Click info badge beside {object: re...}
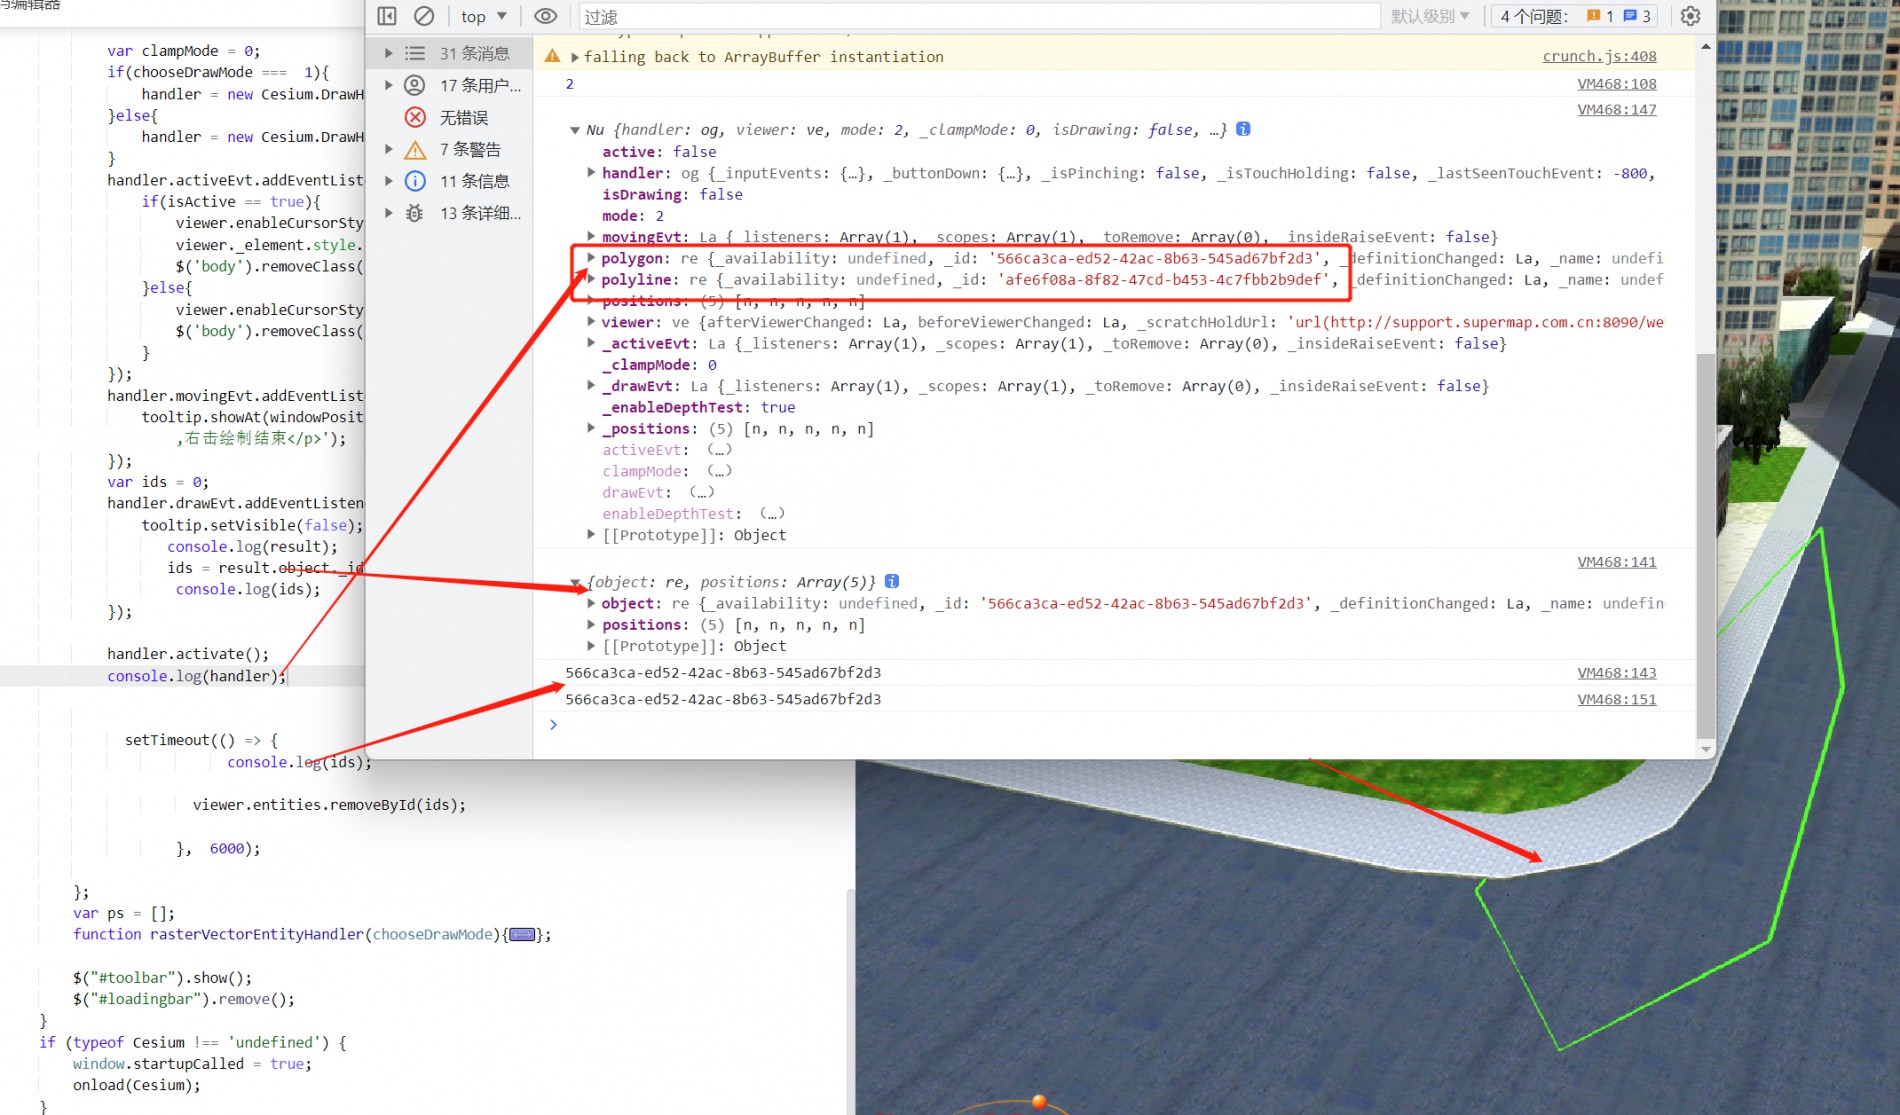 pos(892,581)
